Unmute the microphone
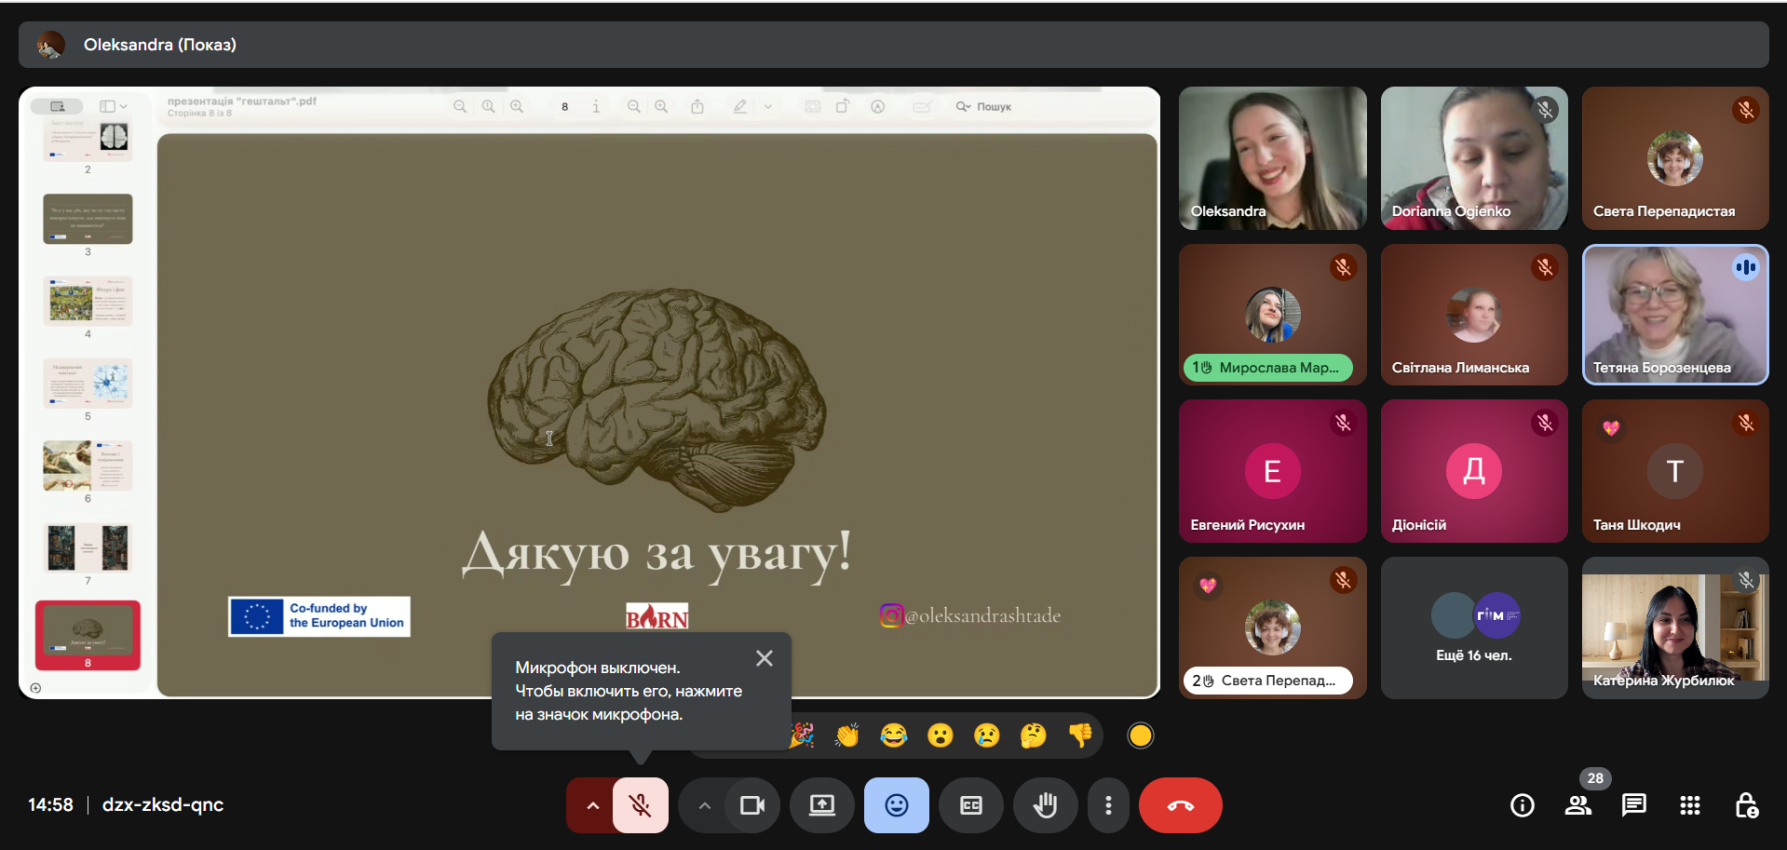1787x850 pixels. [640, 805]
